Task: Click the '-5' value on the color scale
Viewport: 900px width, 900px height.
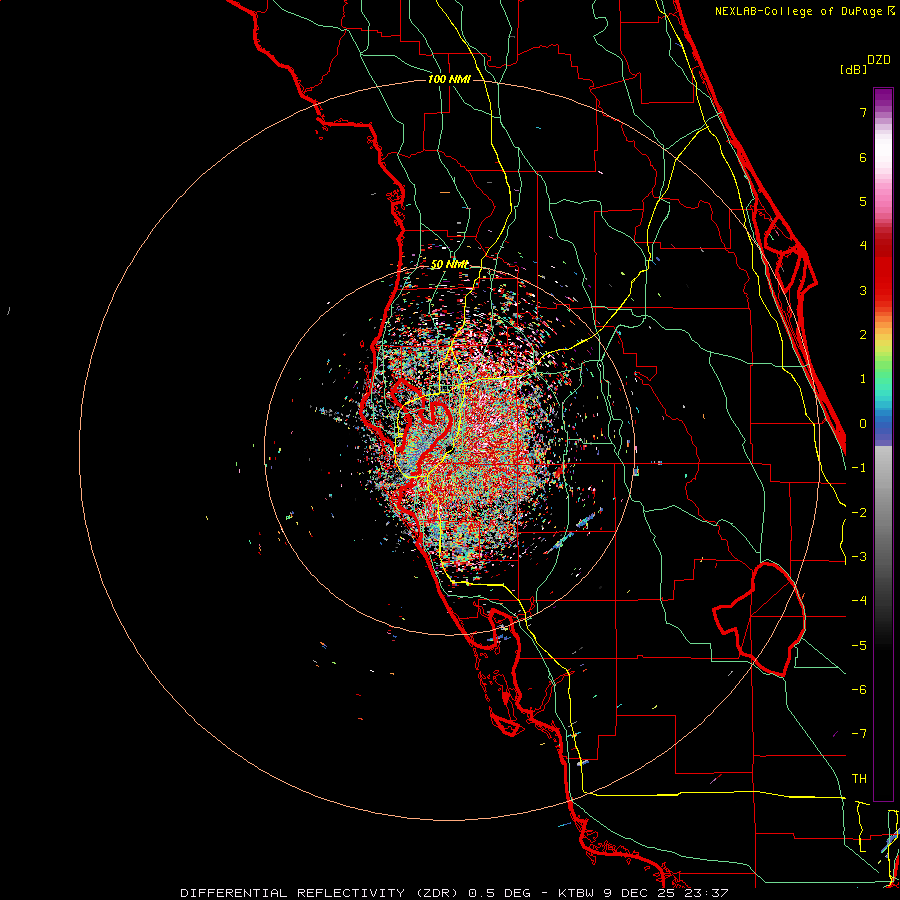Action: (x=859, y=646)
